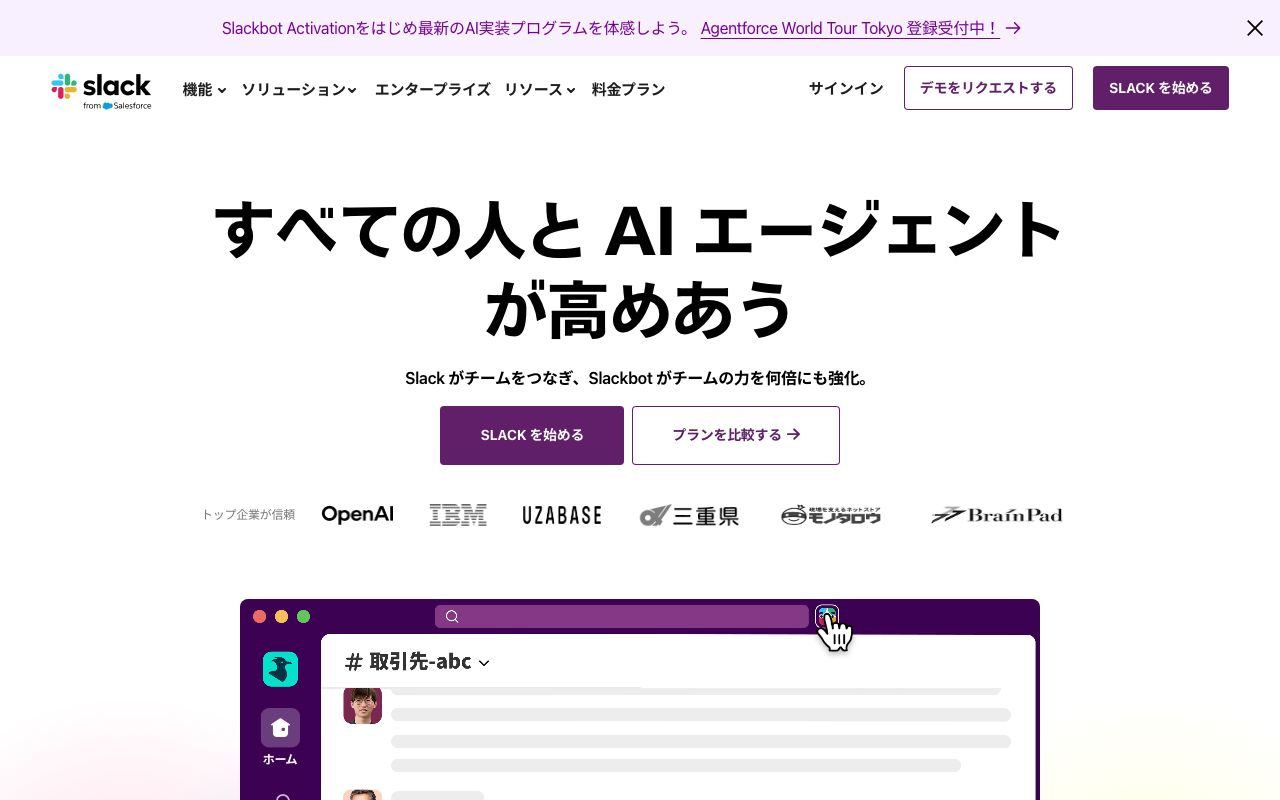Close the announcement banner with the X
This screenshot has width=1280, height=800.
(x=1255, y=28)
